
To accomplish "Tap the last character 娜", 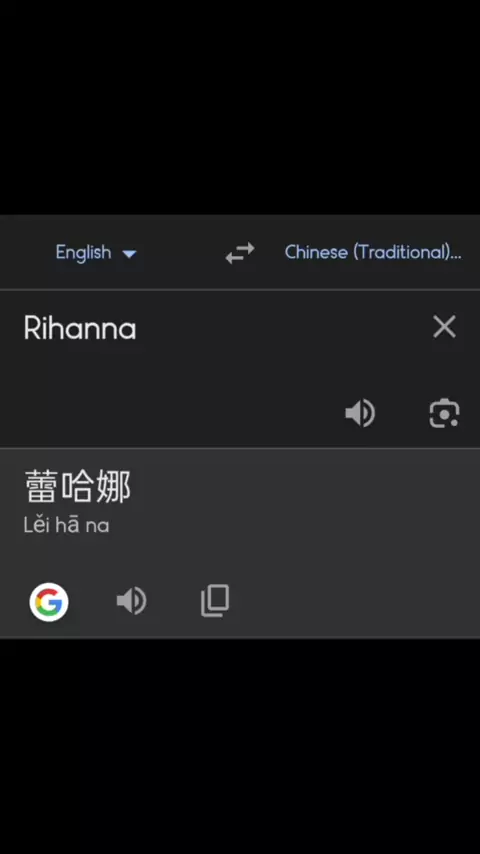I will tap(114, 487).
